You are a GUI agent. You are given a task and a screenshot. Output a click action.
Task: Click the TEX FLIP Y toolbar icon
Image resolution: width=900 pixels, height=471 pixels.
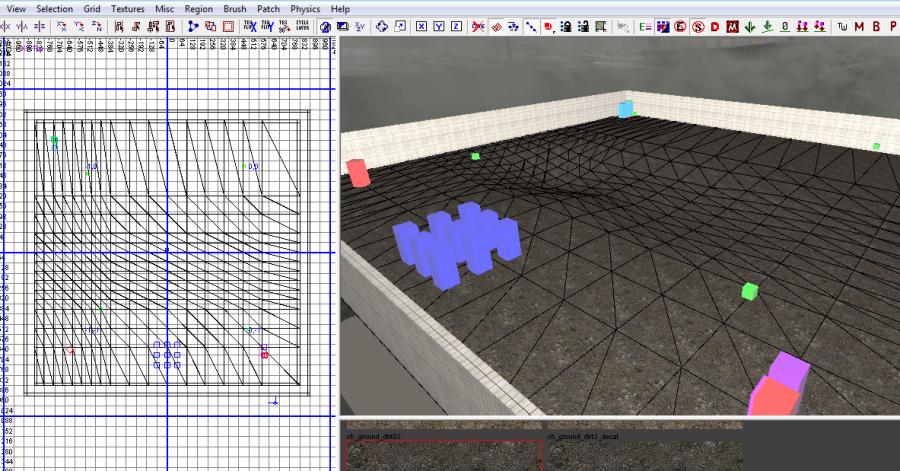[x=266, y=26]
